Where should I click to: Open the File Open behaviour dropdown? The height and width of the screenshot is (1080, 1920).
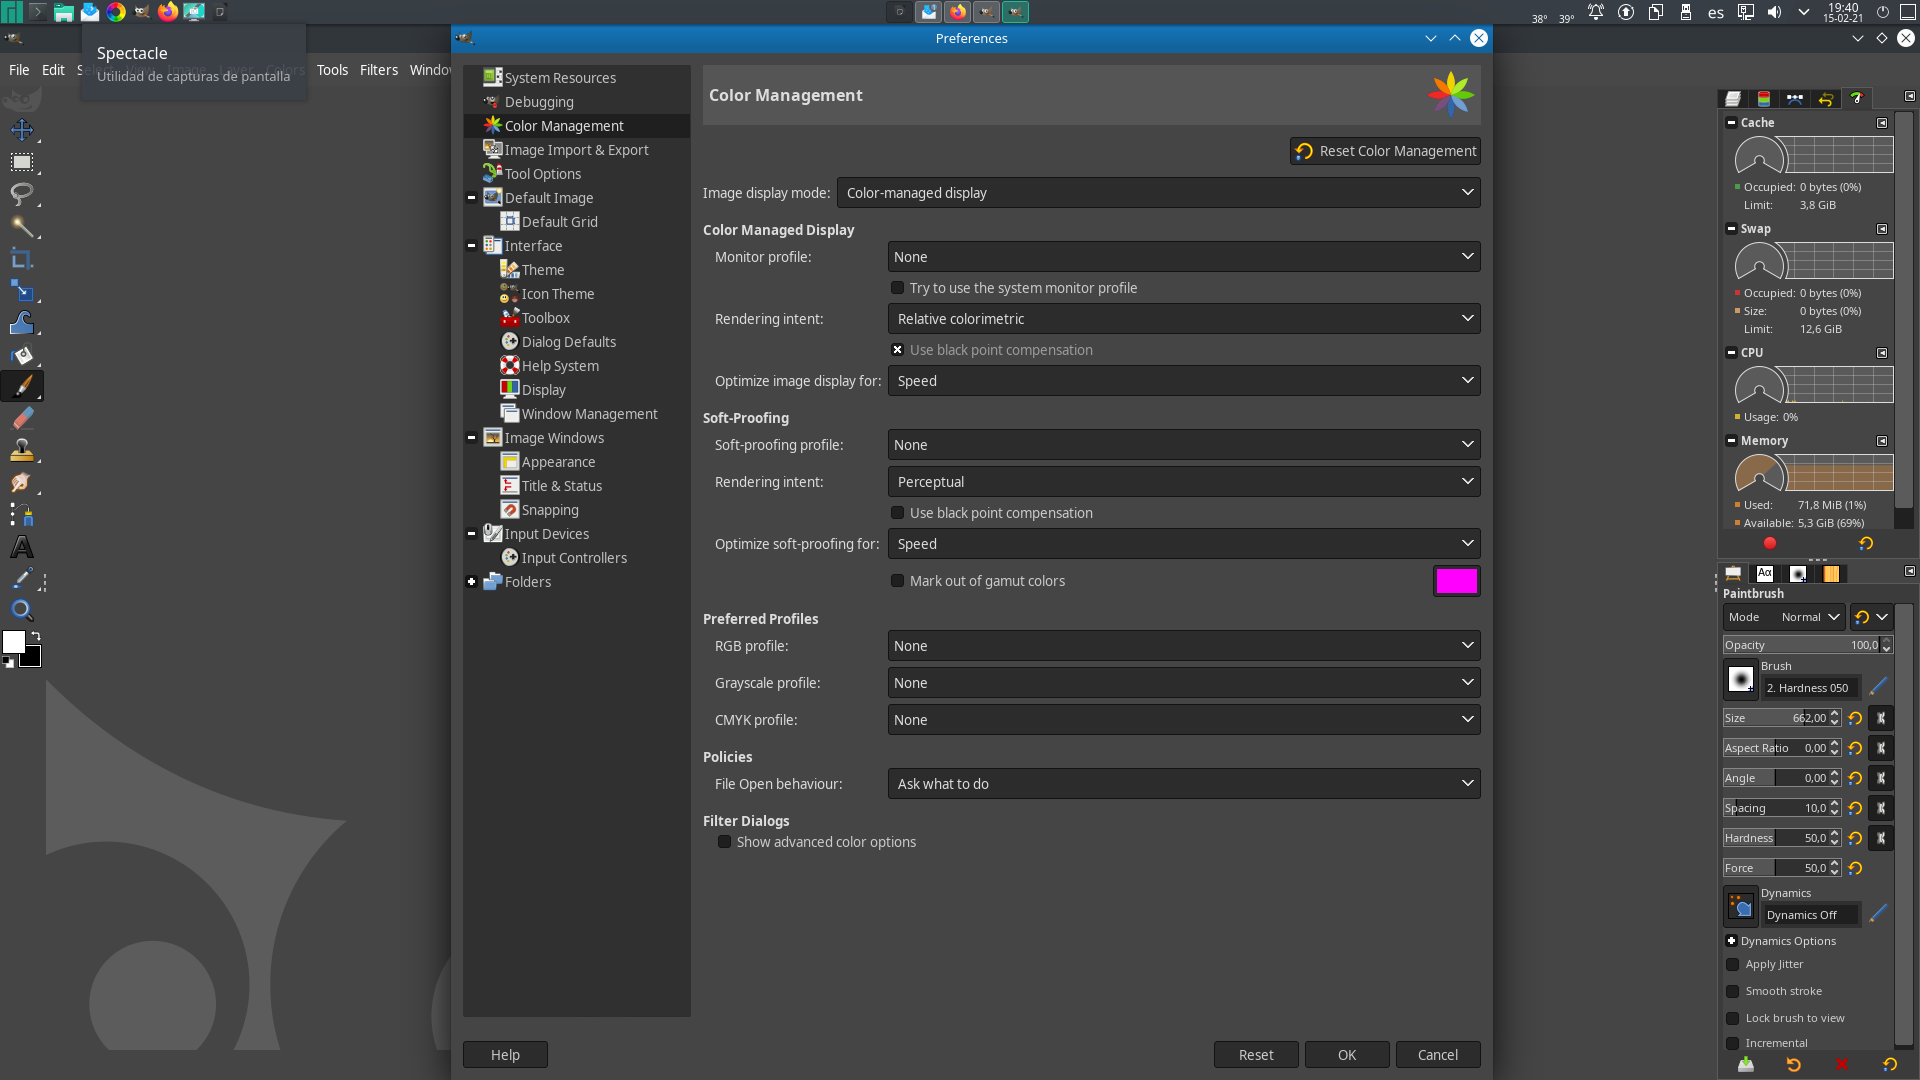(1183, 784)
